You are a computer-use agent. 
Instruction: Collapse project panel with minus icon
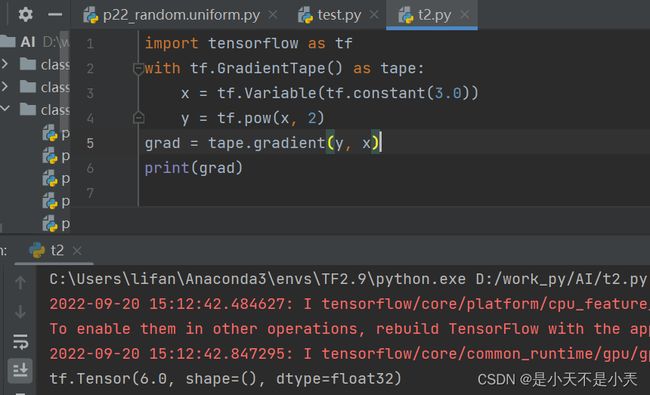click(x=55, y=15)
